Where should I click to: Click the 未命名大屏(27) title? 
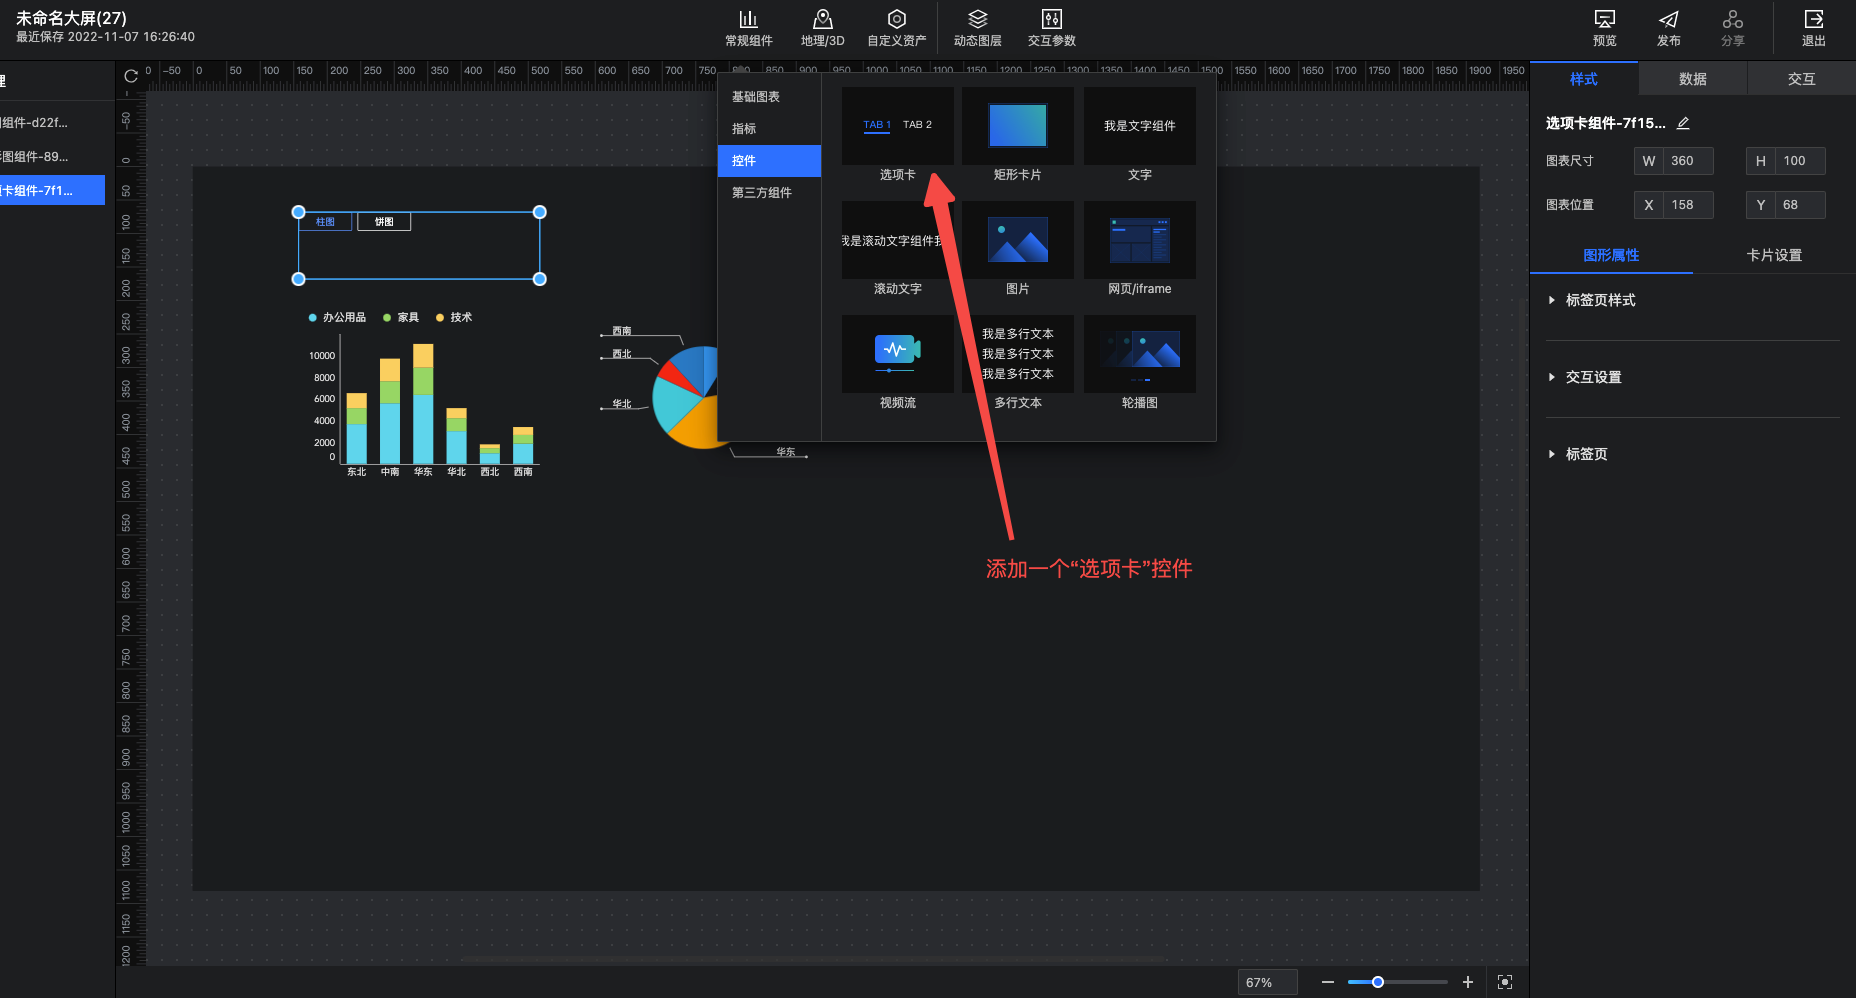click(71, 18)
